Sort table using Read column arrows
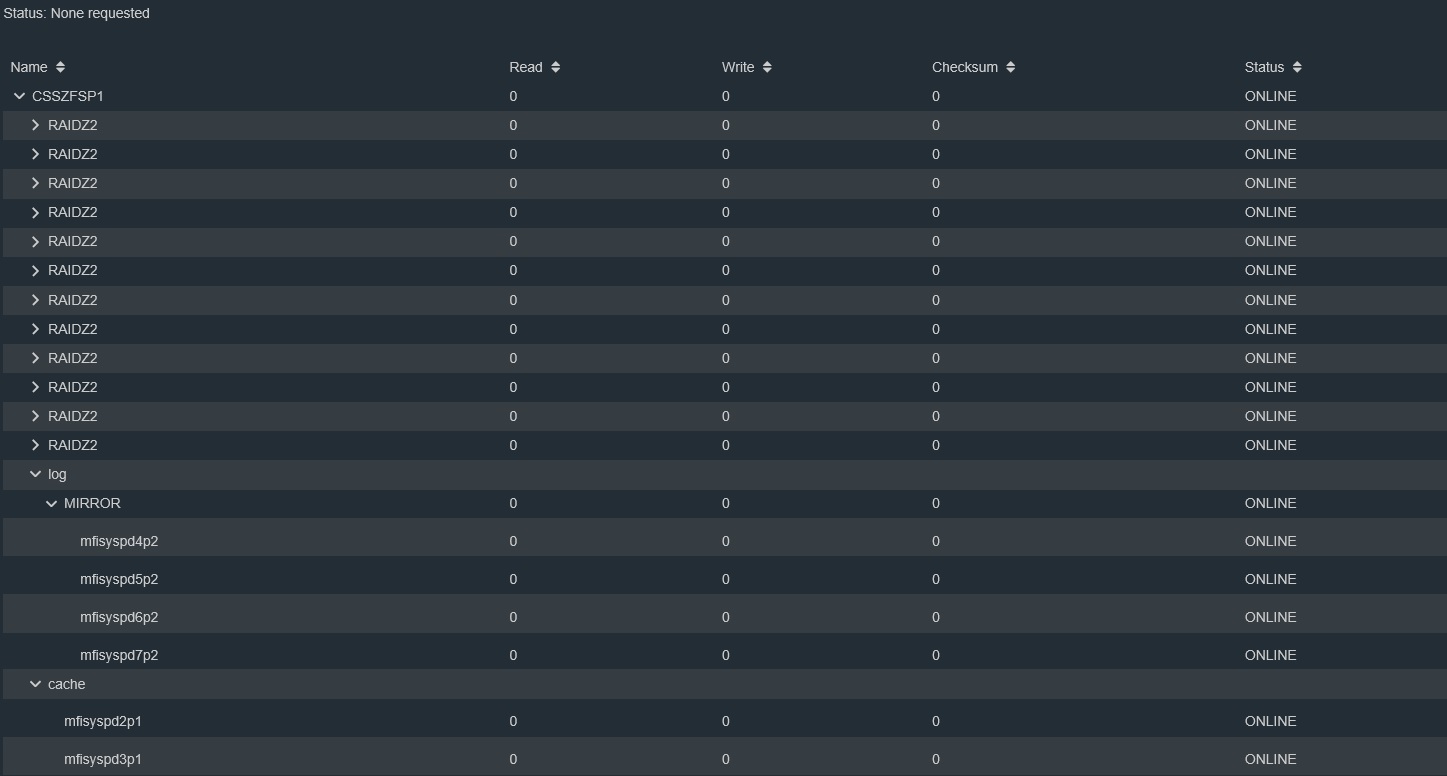This screenshot has height=776, width=1447. click(x=556, y=67)
